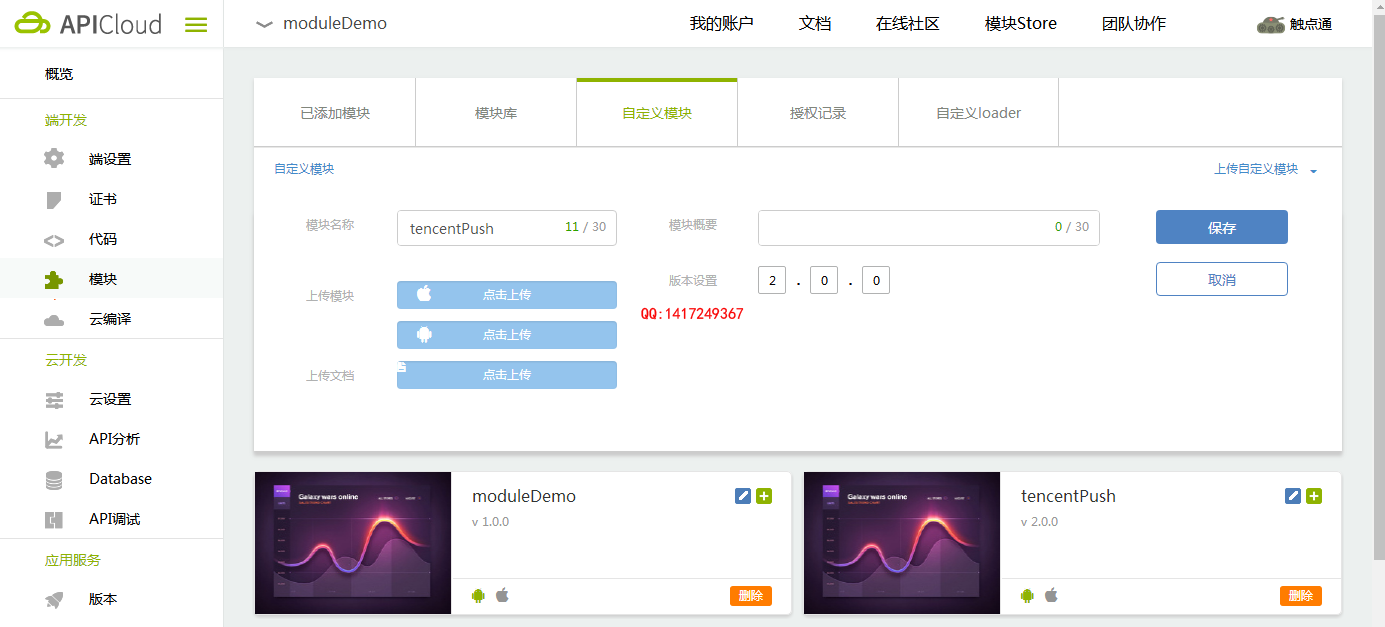Click the moduleDemo preview thumbnail
1385x627 pixels.
tap(353, 543)
